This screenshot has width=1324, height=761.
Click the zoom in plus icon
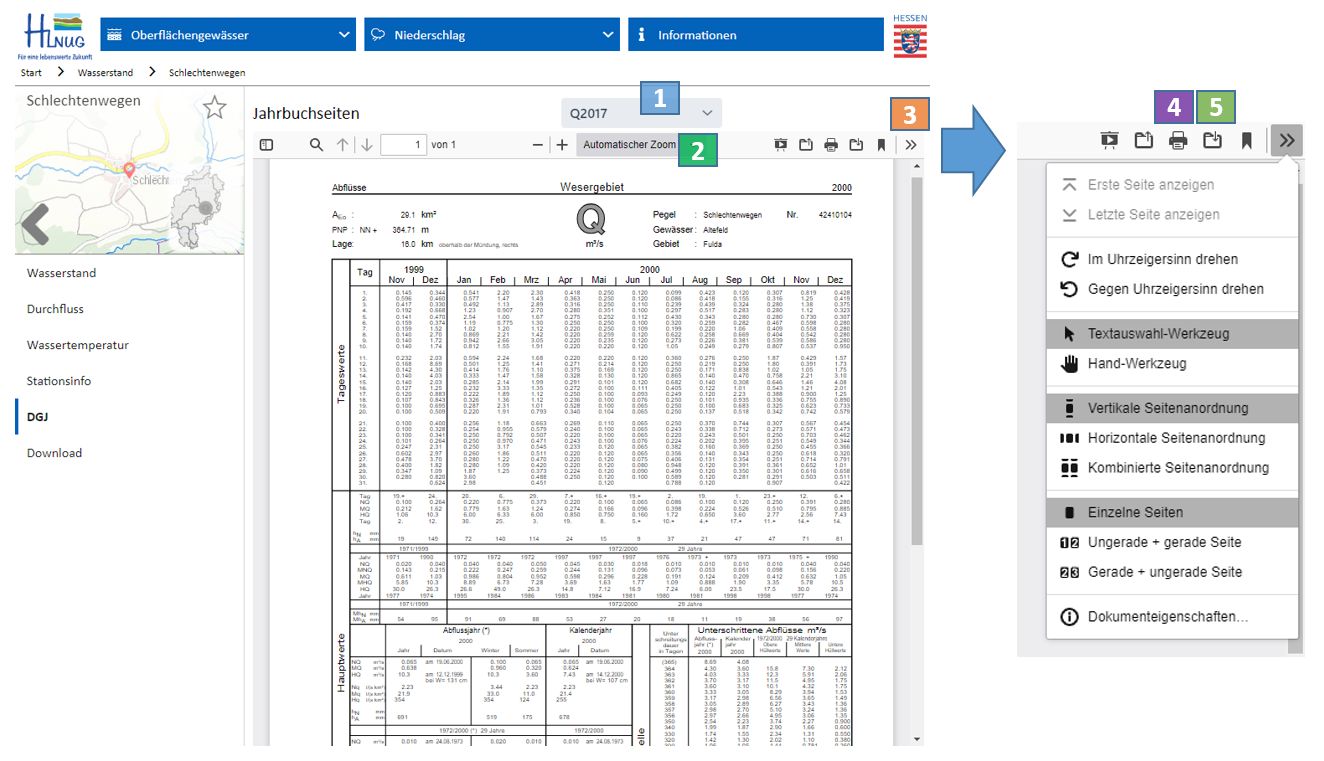tap(562, 145)
